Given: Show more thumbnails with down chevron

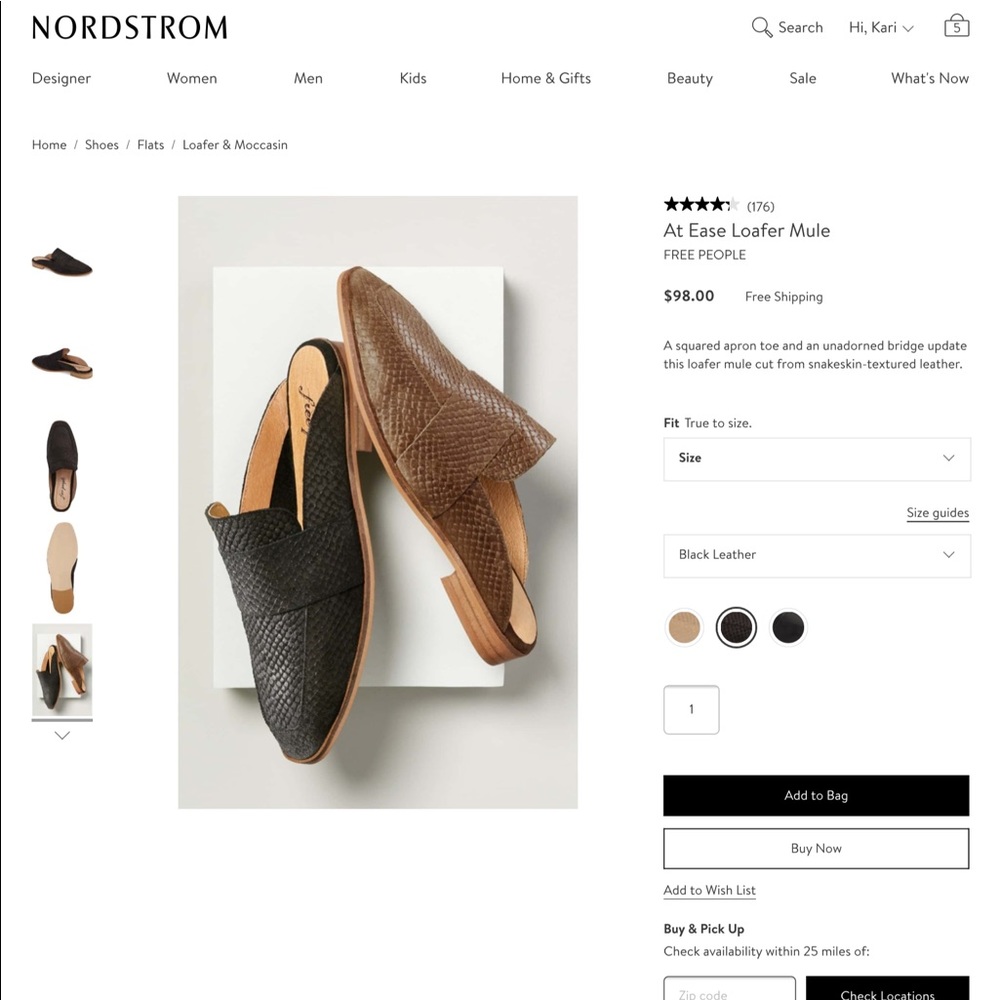Looking at the screenshot, I should [62, 735].
